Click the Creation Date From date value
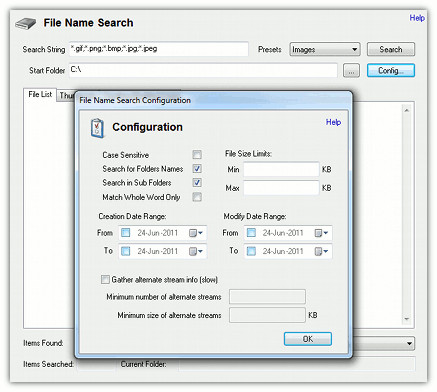The width and height of the screenshot is (437, 392). click(x=158, y=233)
